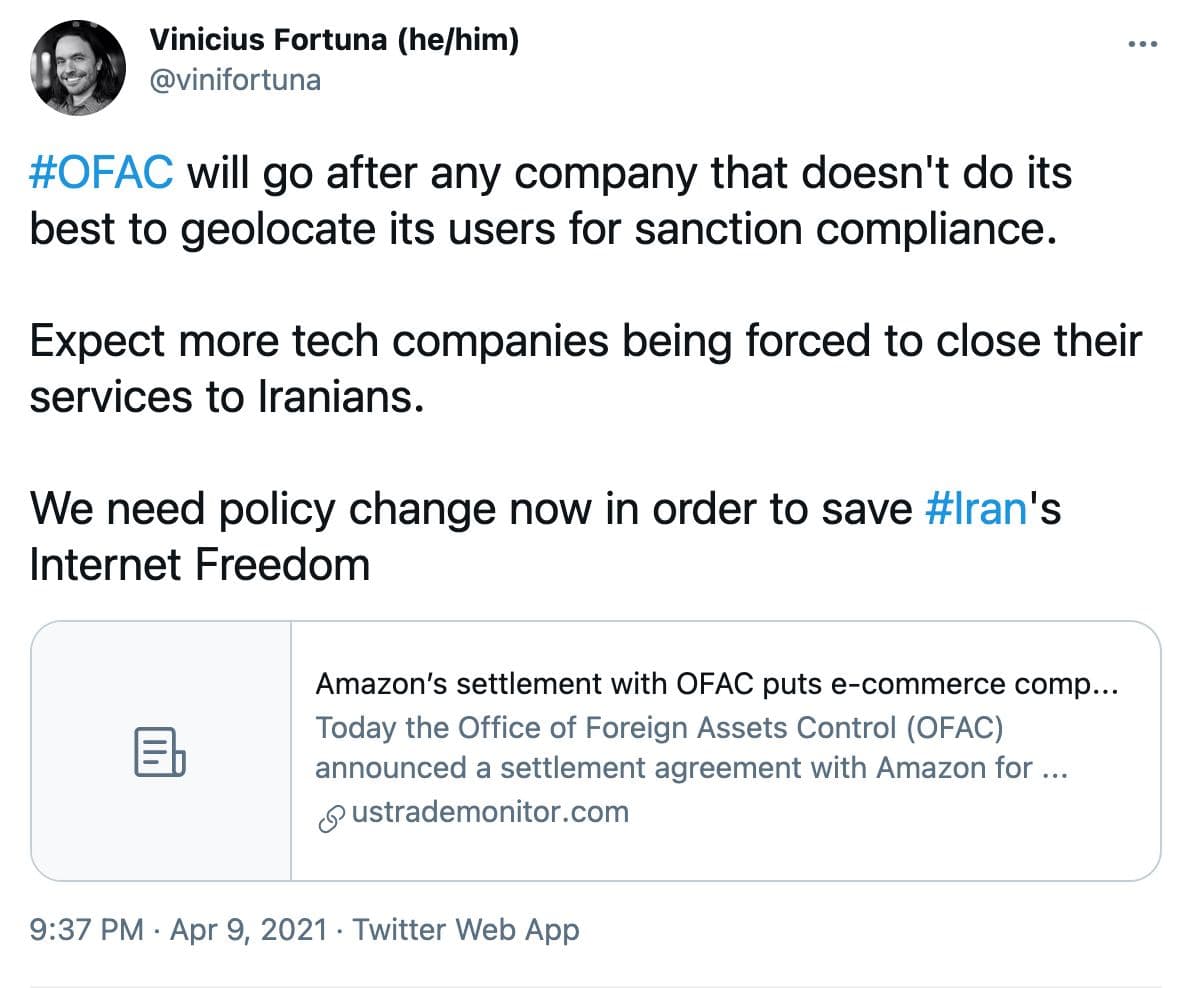Click the chain link icon beside ustrademonitor.com
The image size is (1192, 988).
point(331,819)
